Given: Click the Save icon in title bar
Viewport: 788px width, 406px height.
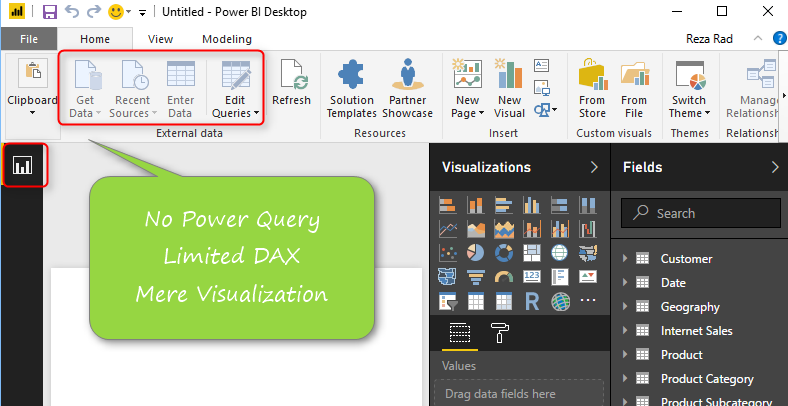Looking at the screenshot, I should [x=49, y=12].
